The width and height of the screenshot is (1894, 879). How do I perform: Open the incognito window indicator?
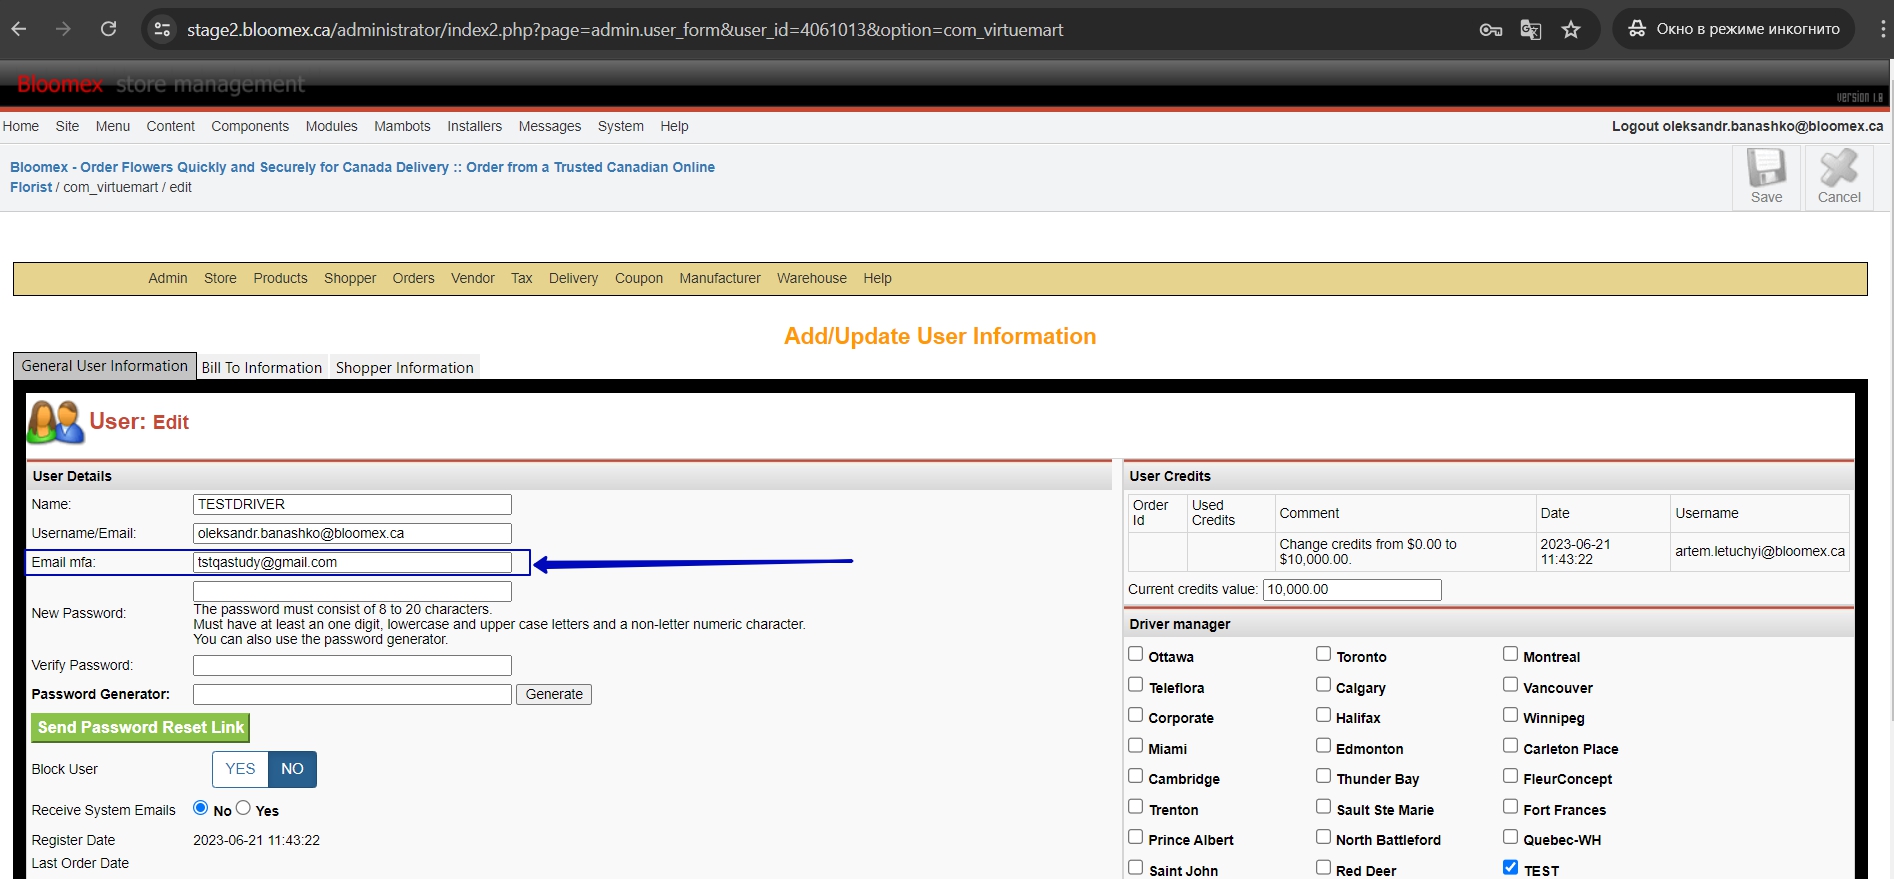tap(1733, 29)
